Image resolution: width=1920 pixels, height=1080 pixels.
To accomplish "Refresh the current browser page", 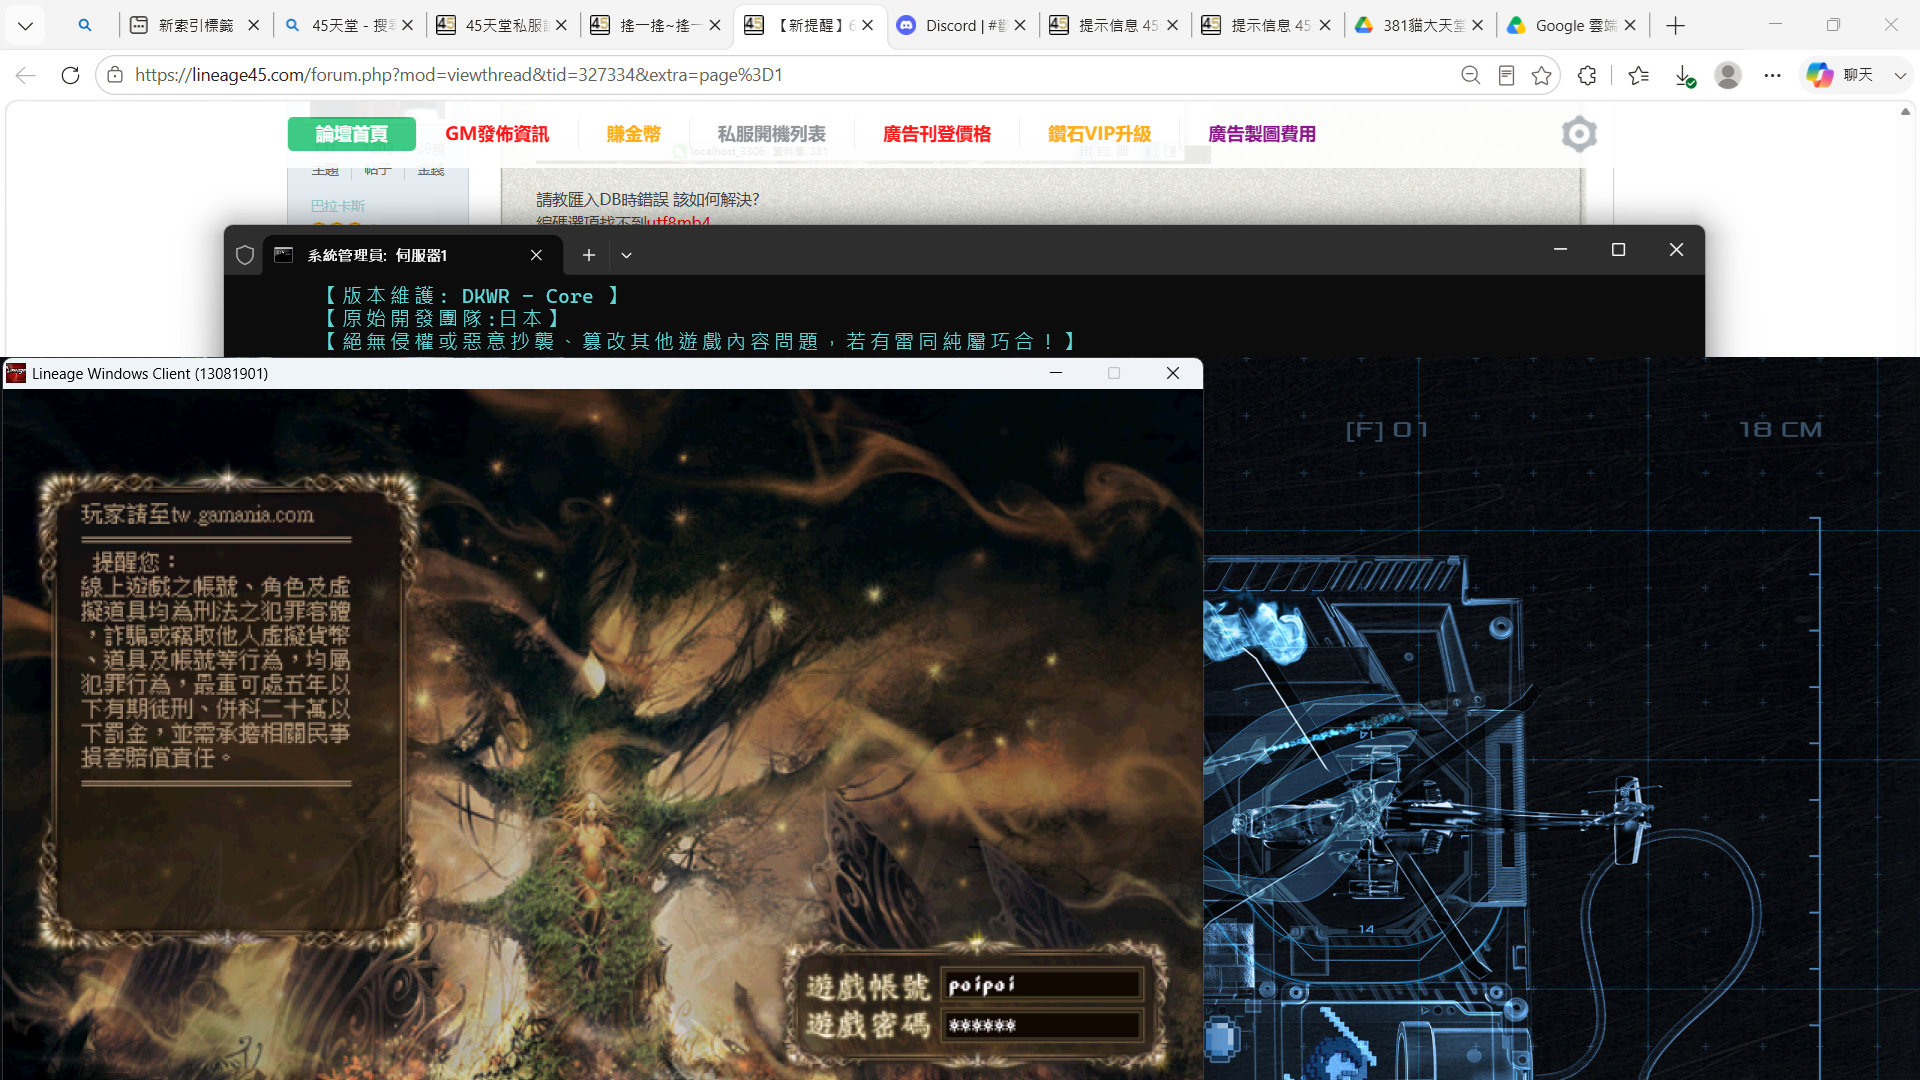I will pos(70,75).
